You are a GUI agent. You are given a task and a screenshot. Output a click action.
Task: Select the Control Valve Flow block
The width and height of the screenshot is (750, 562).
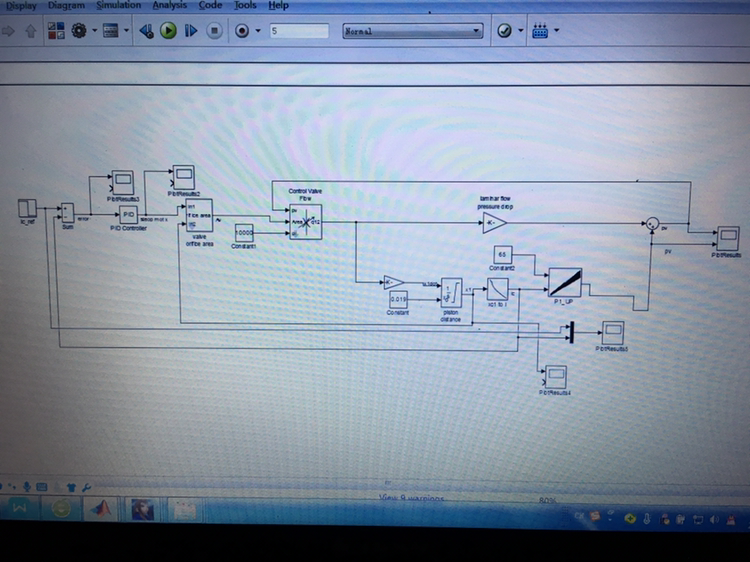click(305, 222)
